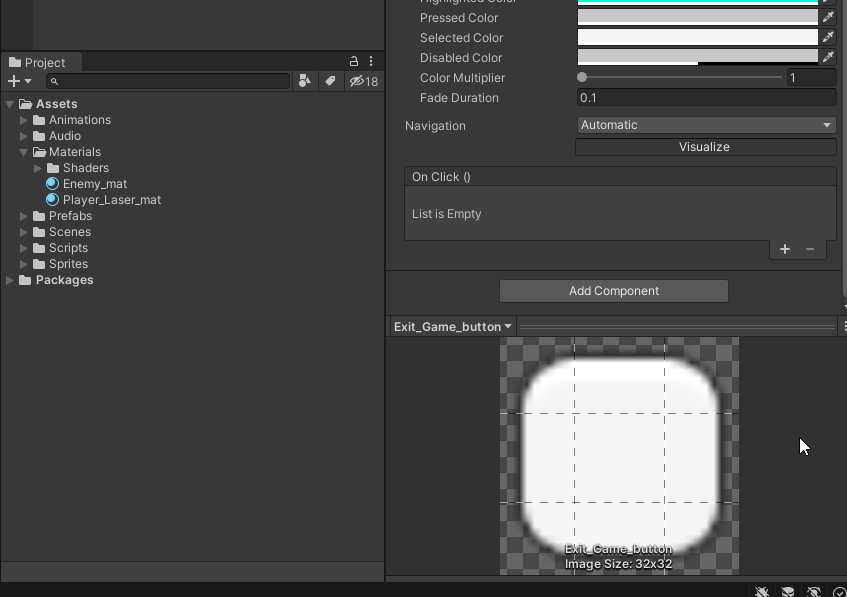
Task: Open the Exit_Game_button preview dropdown
Action: tap(453, 327)
